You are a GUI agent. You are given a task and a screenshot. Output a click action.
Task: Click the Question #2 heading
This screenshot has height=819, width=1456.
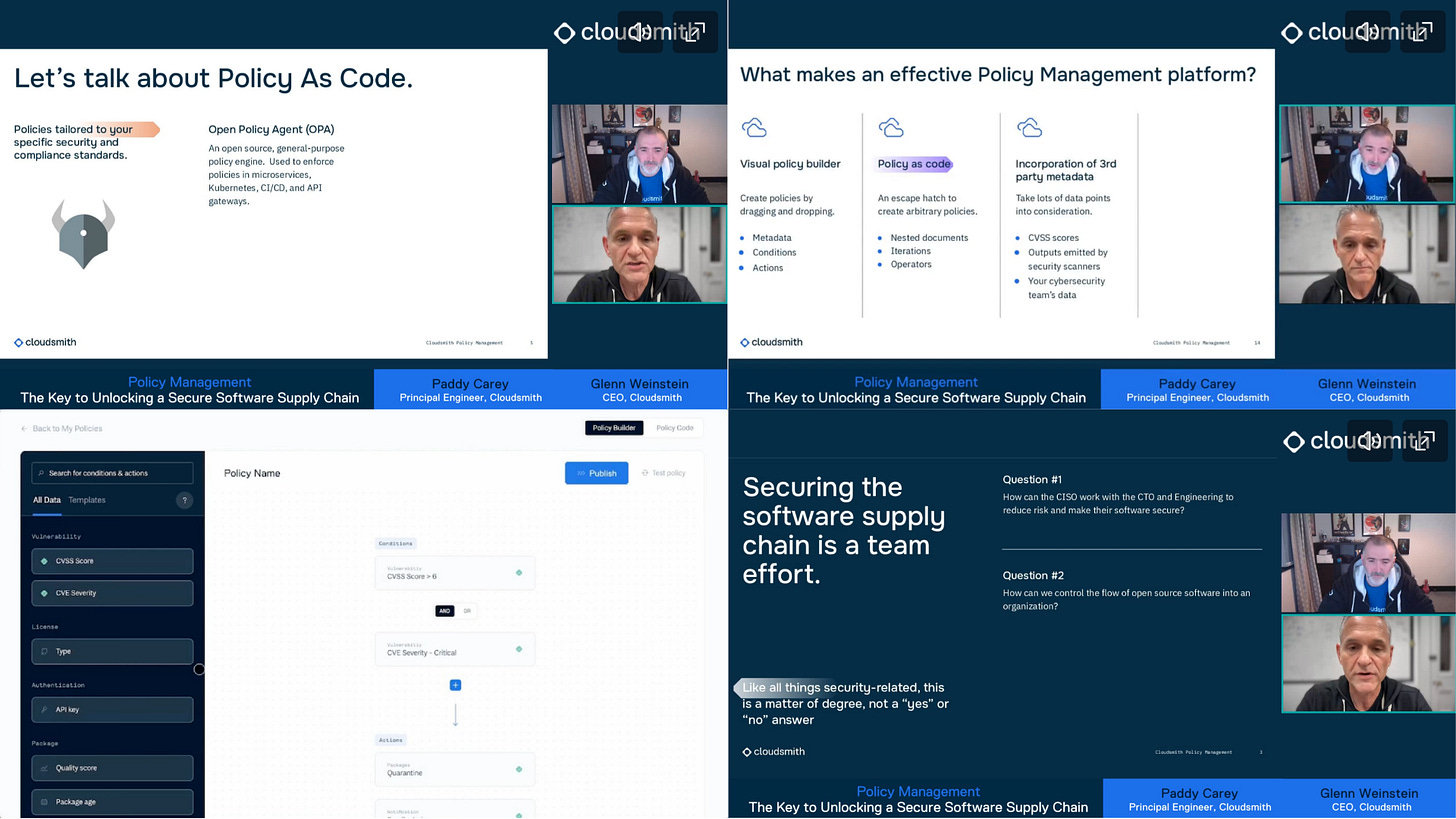(x=1033, y=575)
